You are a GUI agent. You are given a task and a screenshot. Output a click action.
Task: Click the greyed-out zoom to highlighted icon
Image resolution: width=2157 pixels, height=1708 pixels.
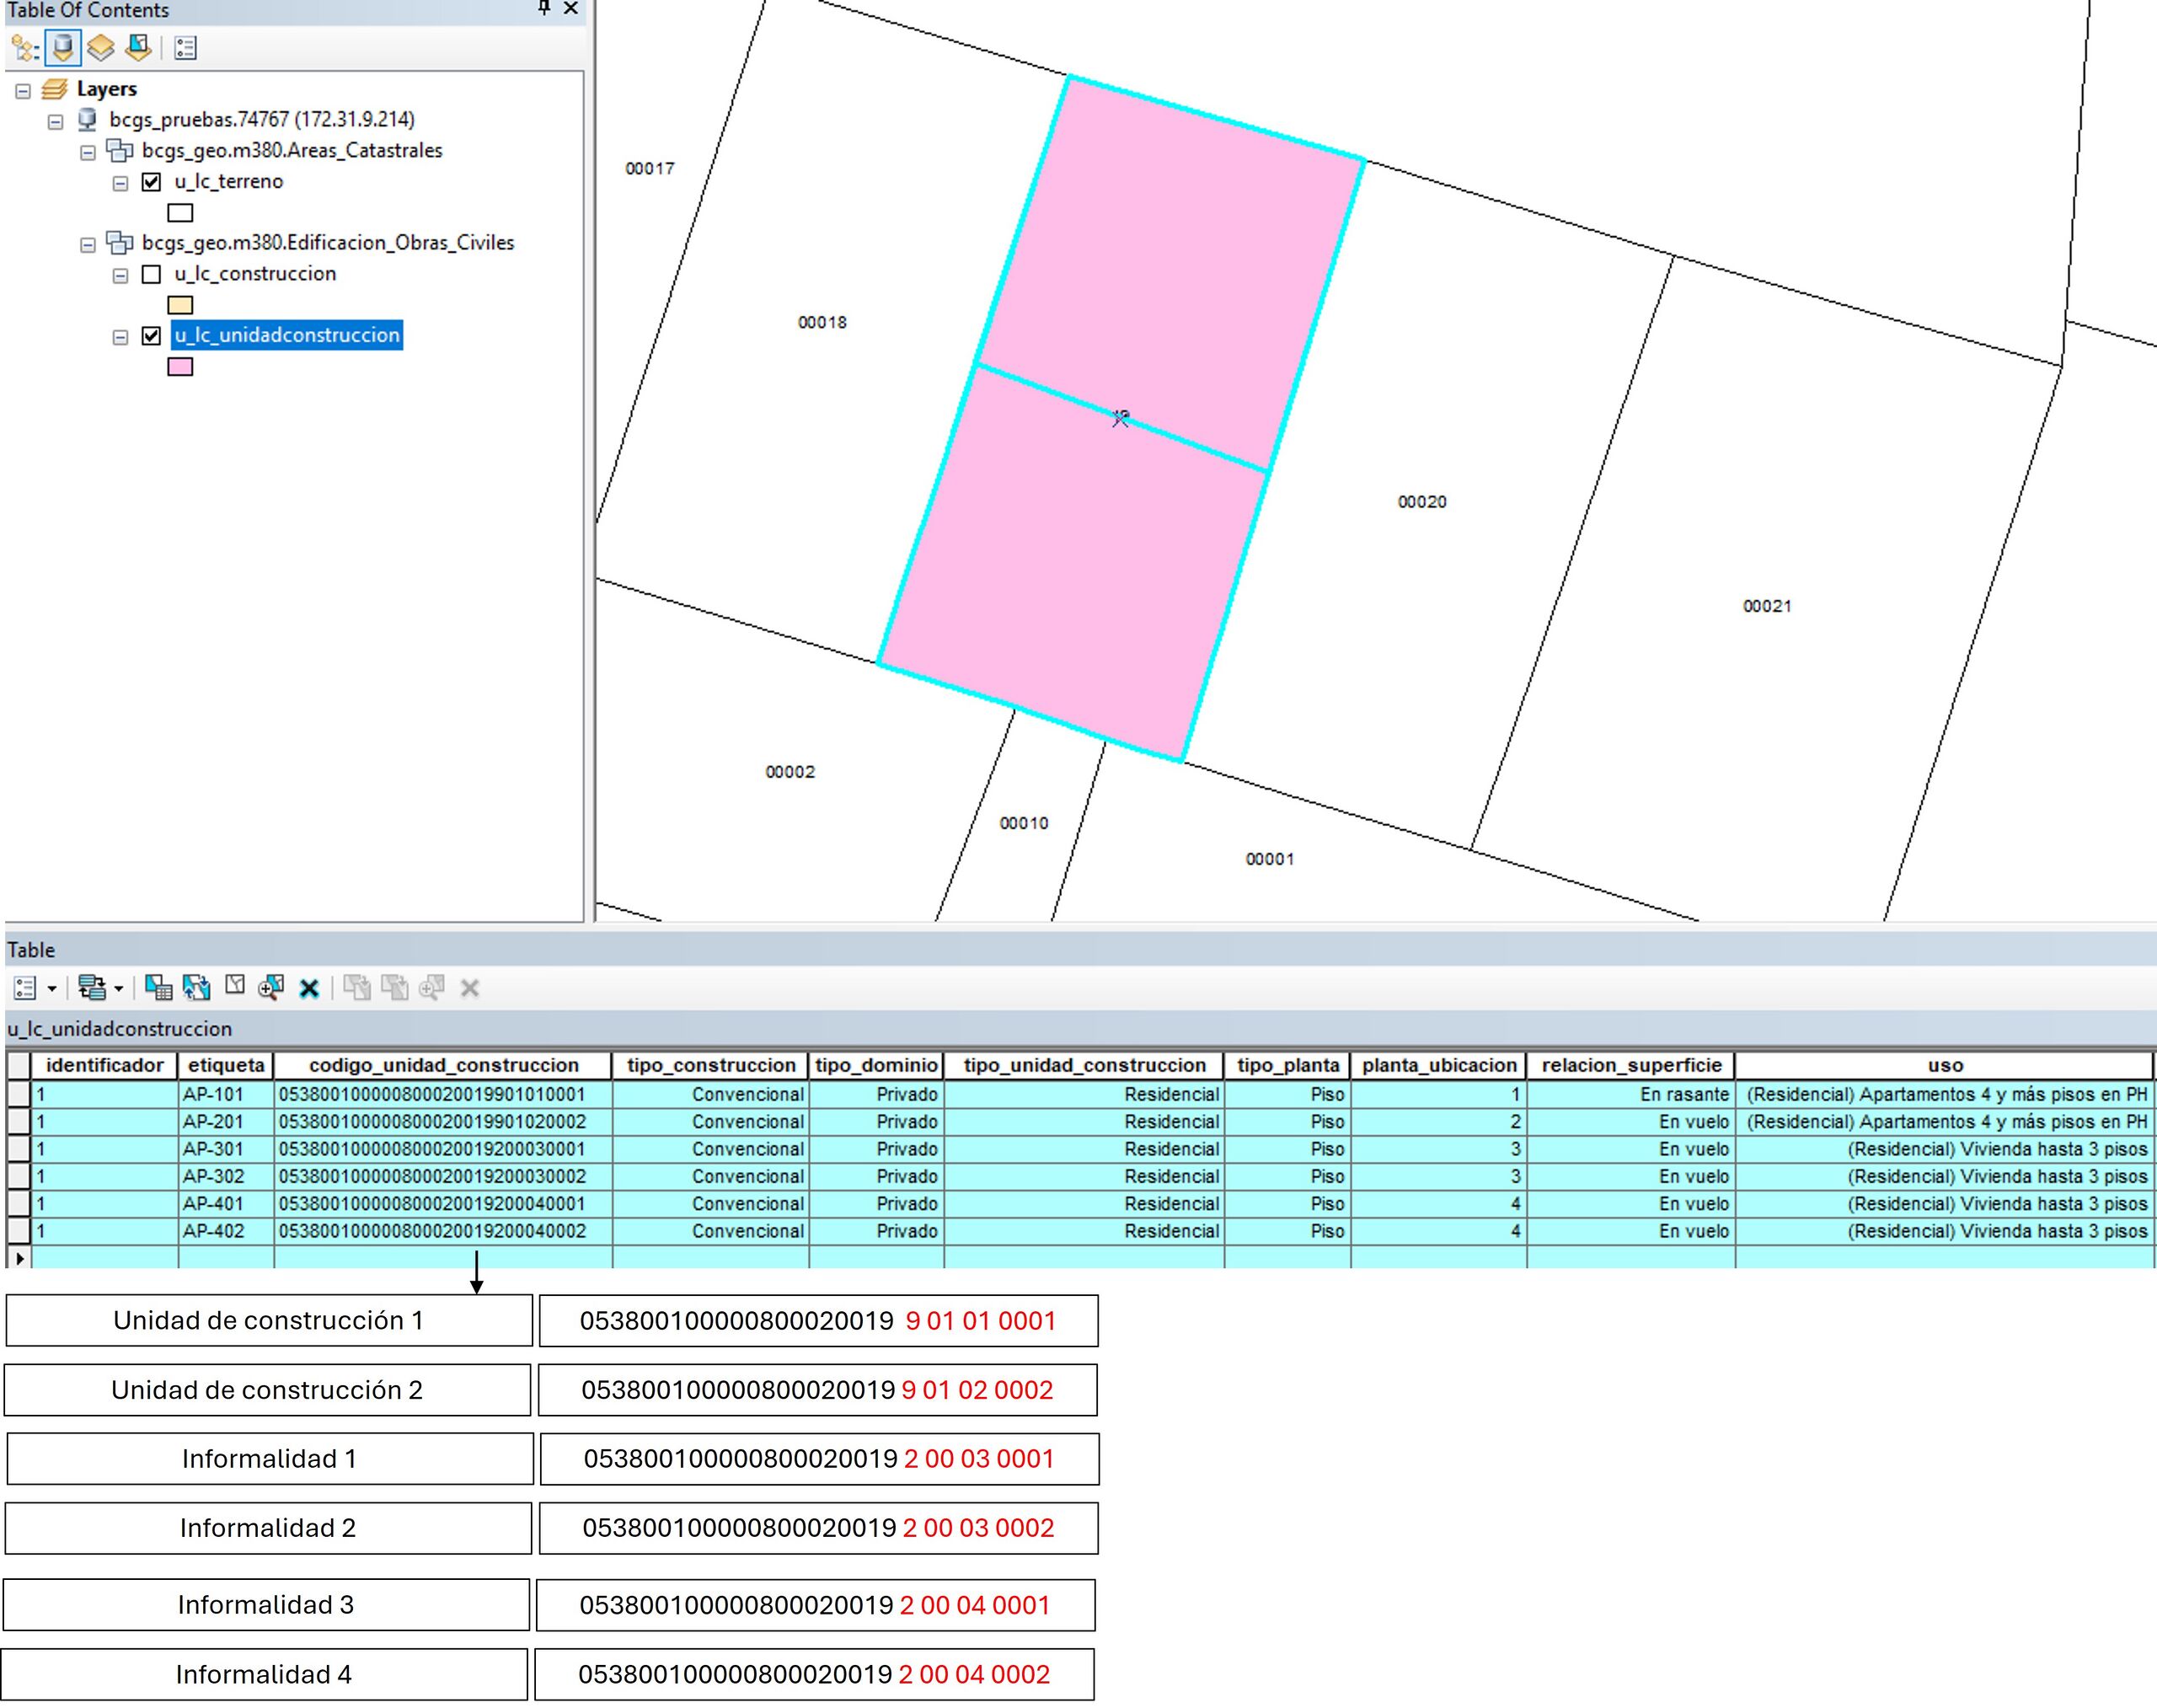coord(432,988)
